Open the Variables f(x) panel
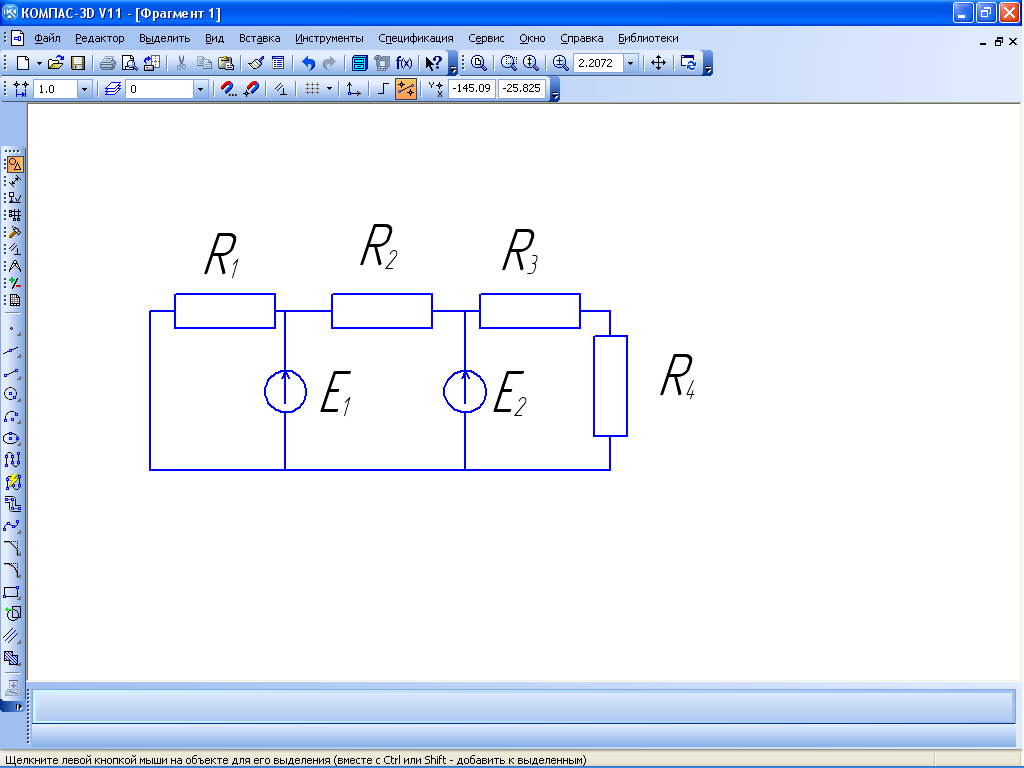This screenshot has width=1024, height=768. coord(404,63)
